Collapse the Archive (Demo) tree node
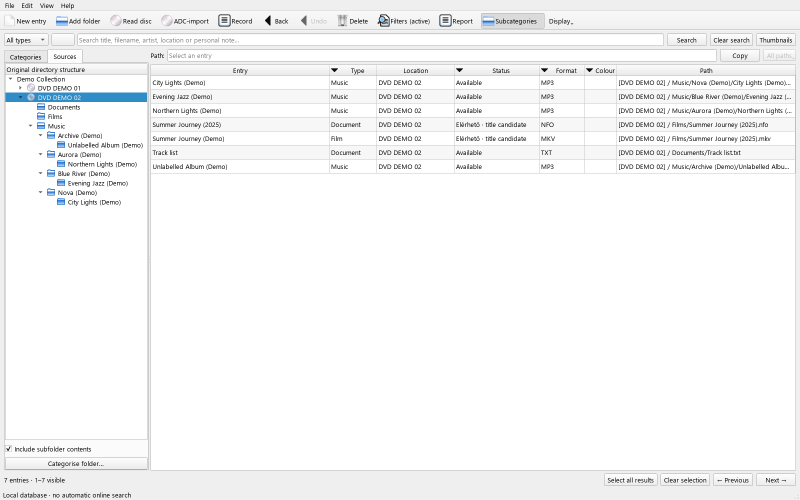The width and height of the screenshot is (800, 500). 41,135
